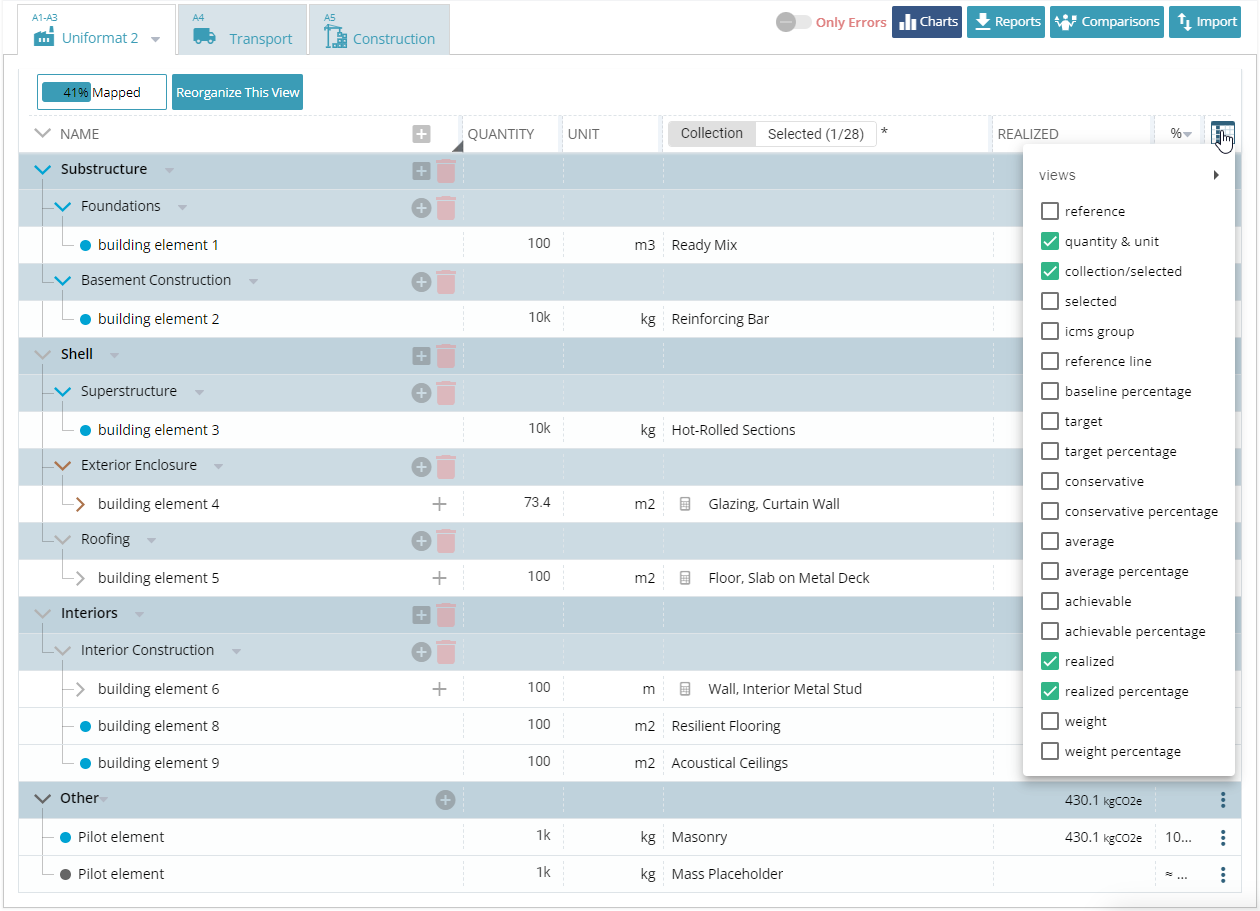Open calculator icon beside Glazing, Curtain Wall
Image resolution: width=1260 pixels, height=911 pixels.
(685, 504)
